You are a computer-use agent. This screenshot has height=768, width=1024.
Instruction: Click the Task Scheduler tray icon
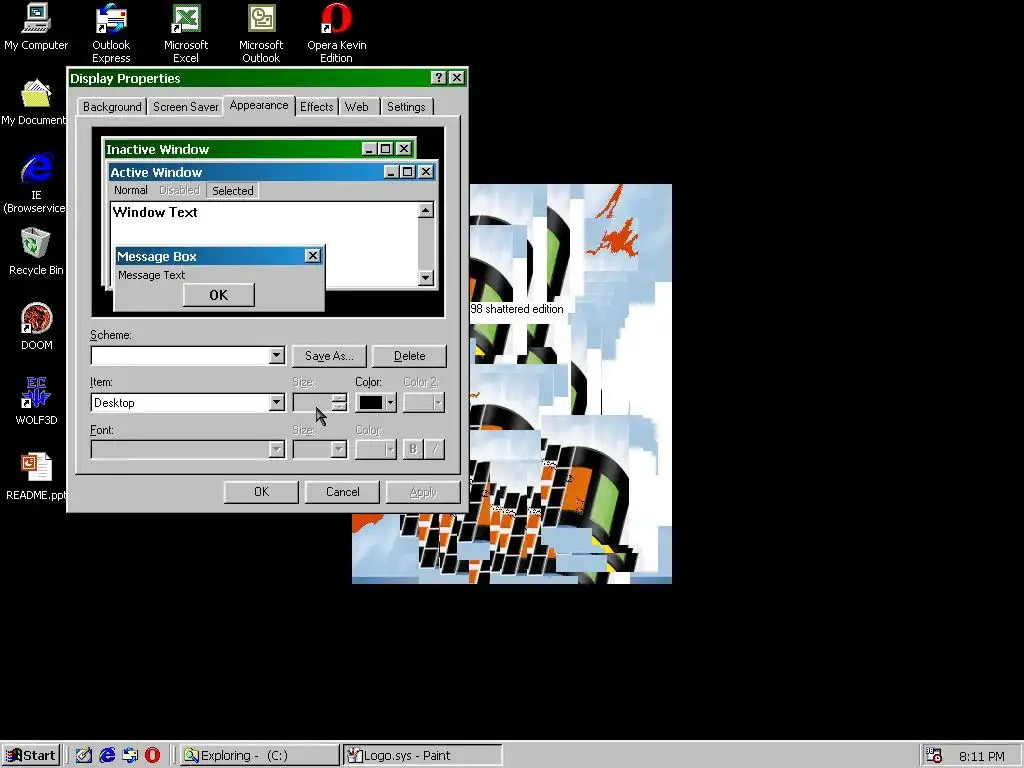coord(934,756)
